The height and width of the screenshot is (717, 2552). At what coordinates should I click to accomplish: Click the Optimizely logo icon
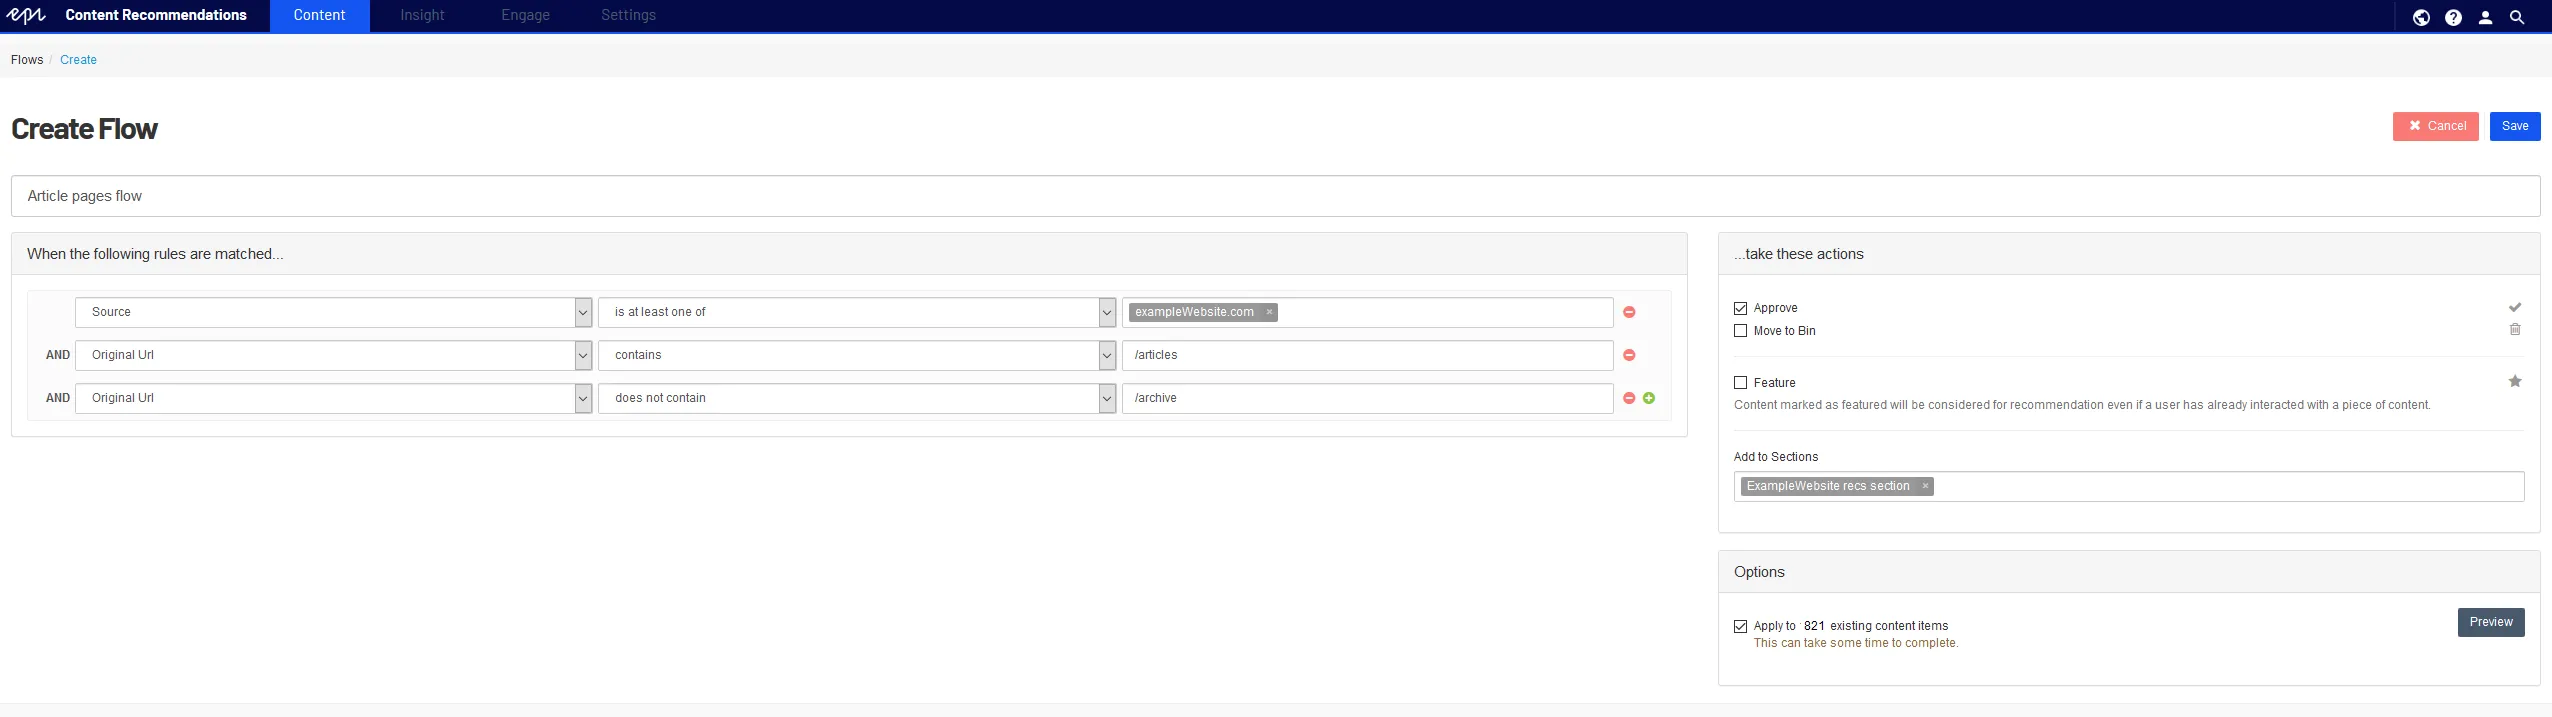tap(26, 15)
